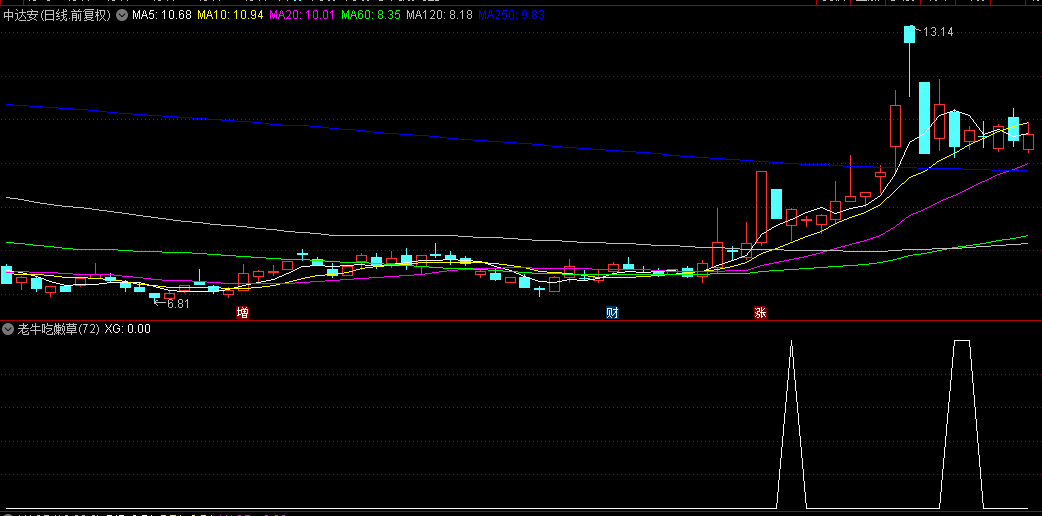Select the blue MA250: 9.83 label
The image size is (1042, 516).
pyautogui.click(x=512, y=15)
